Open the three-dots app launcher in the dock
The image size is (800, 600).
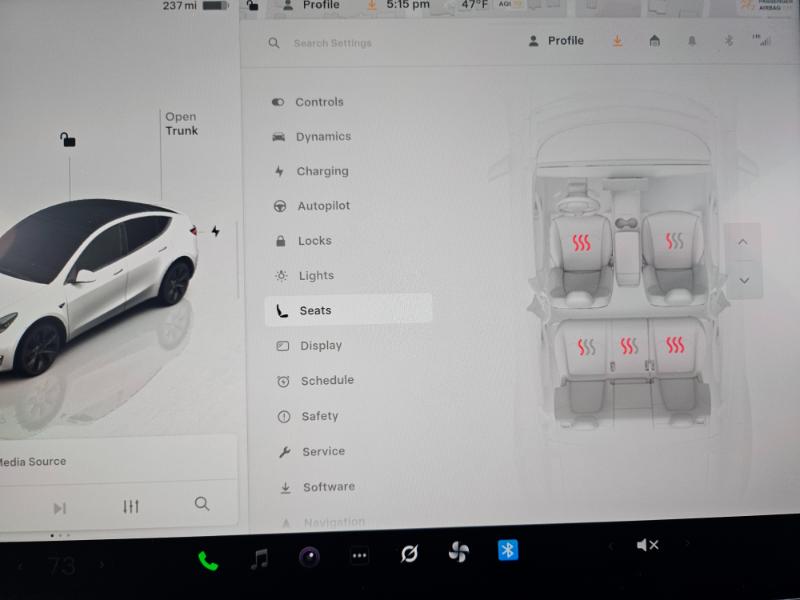359,556
